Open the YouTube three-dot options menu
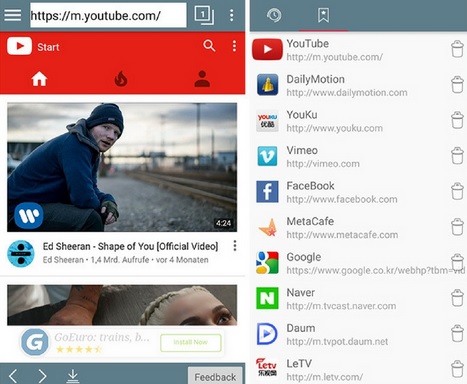The image size is (467, 384). point(234,46)
